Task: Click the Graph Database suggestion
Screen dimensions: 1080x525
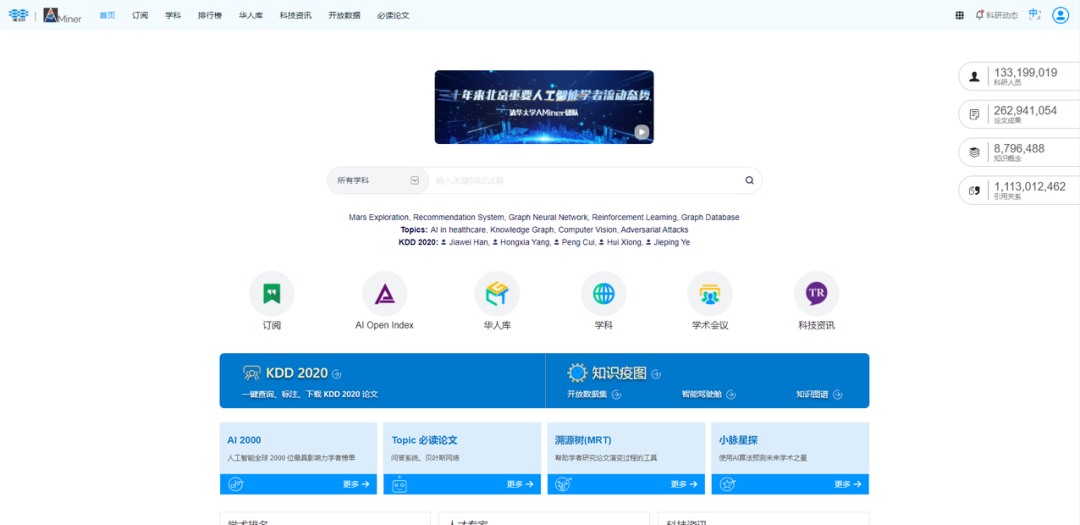Action: pyautogui.click(x=710, y=217)
